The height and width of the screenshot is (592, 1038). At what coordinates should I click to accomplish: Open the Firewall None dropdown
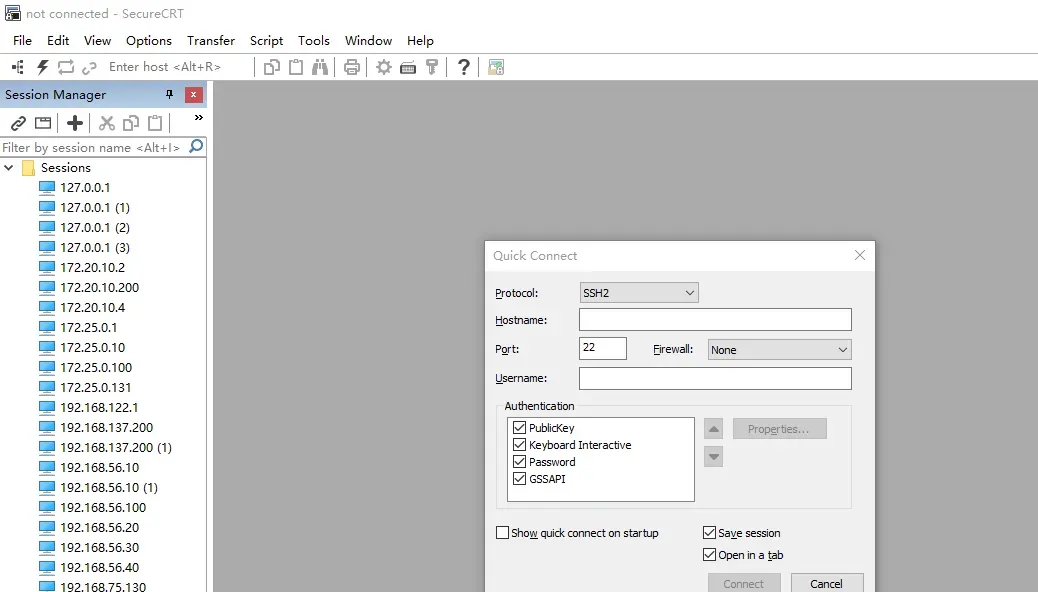coord(779,350)
